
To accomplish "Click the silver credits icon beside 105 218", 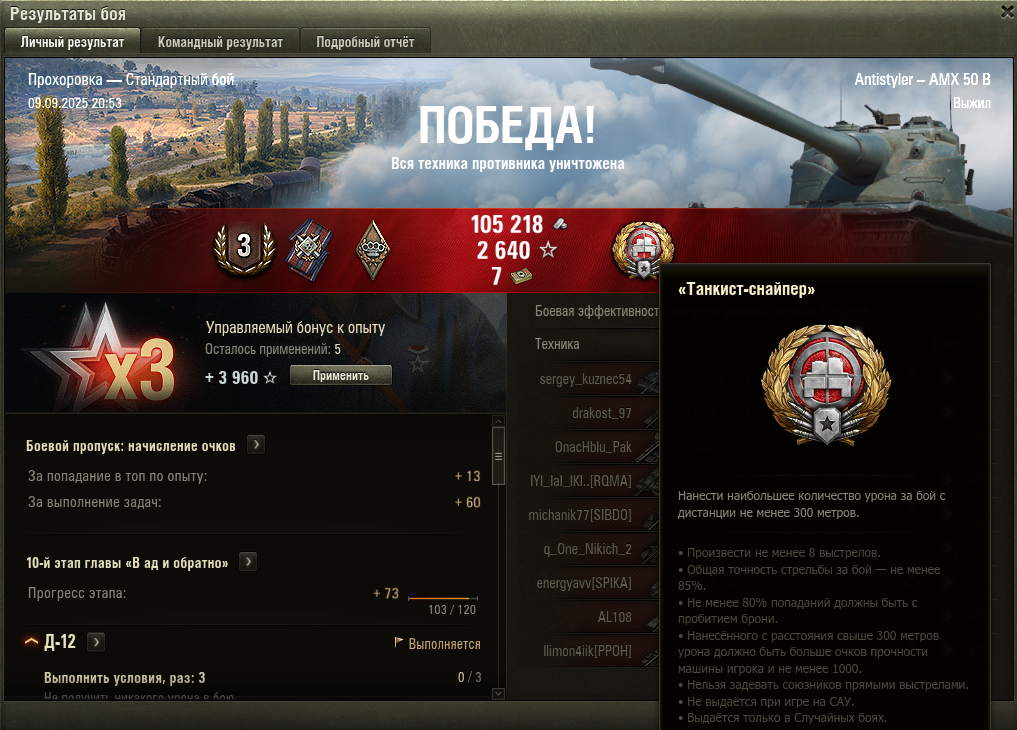I will 560,224.
